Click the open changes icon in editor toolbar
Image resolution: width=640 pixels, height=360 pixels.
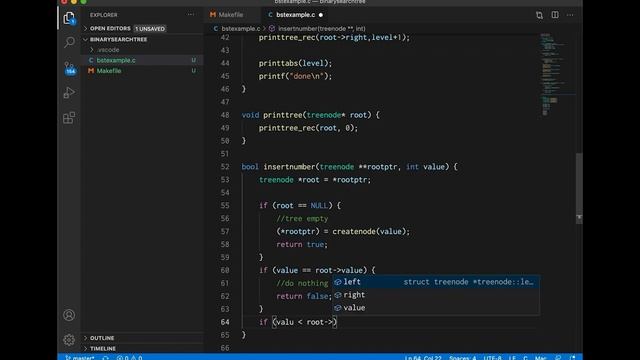(539, 15)
